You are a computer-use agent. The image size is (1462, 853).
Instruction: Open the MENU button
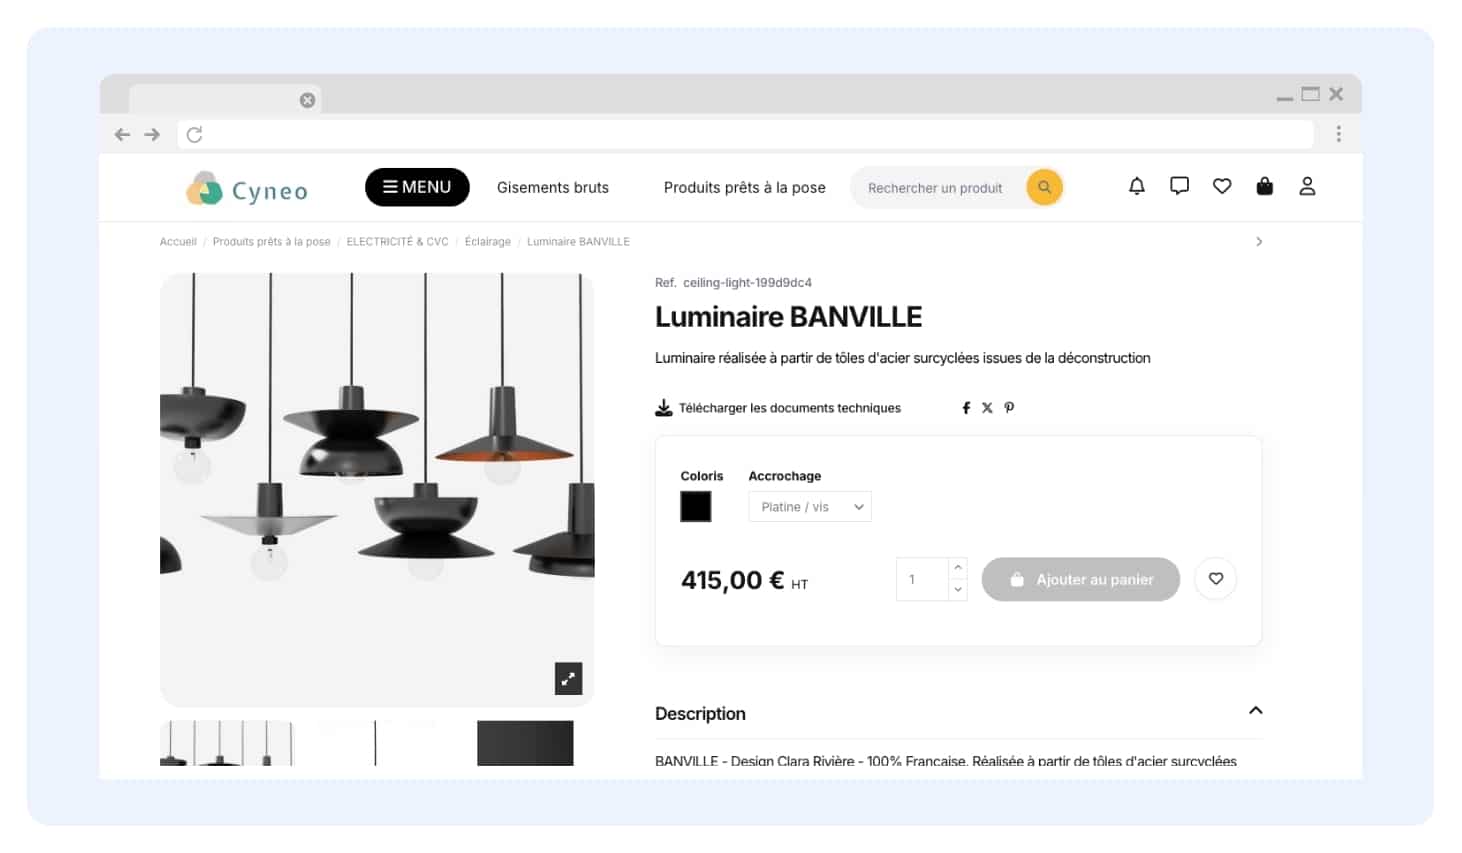417,187
